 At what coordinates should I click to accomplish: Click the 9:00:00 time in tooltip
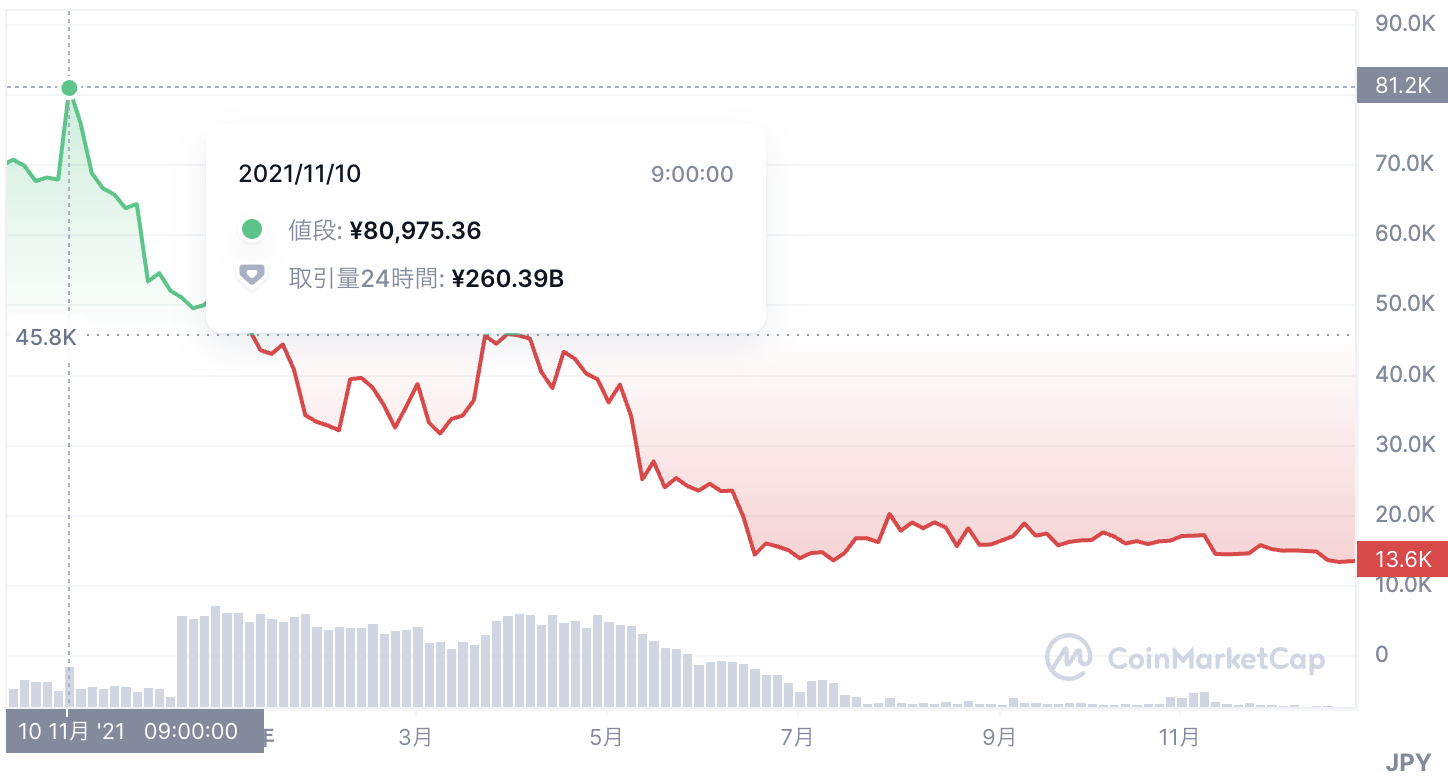point(691,174)
